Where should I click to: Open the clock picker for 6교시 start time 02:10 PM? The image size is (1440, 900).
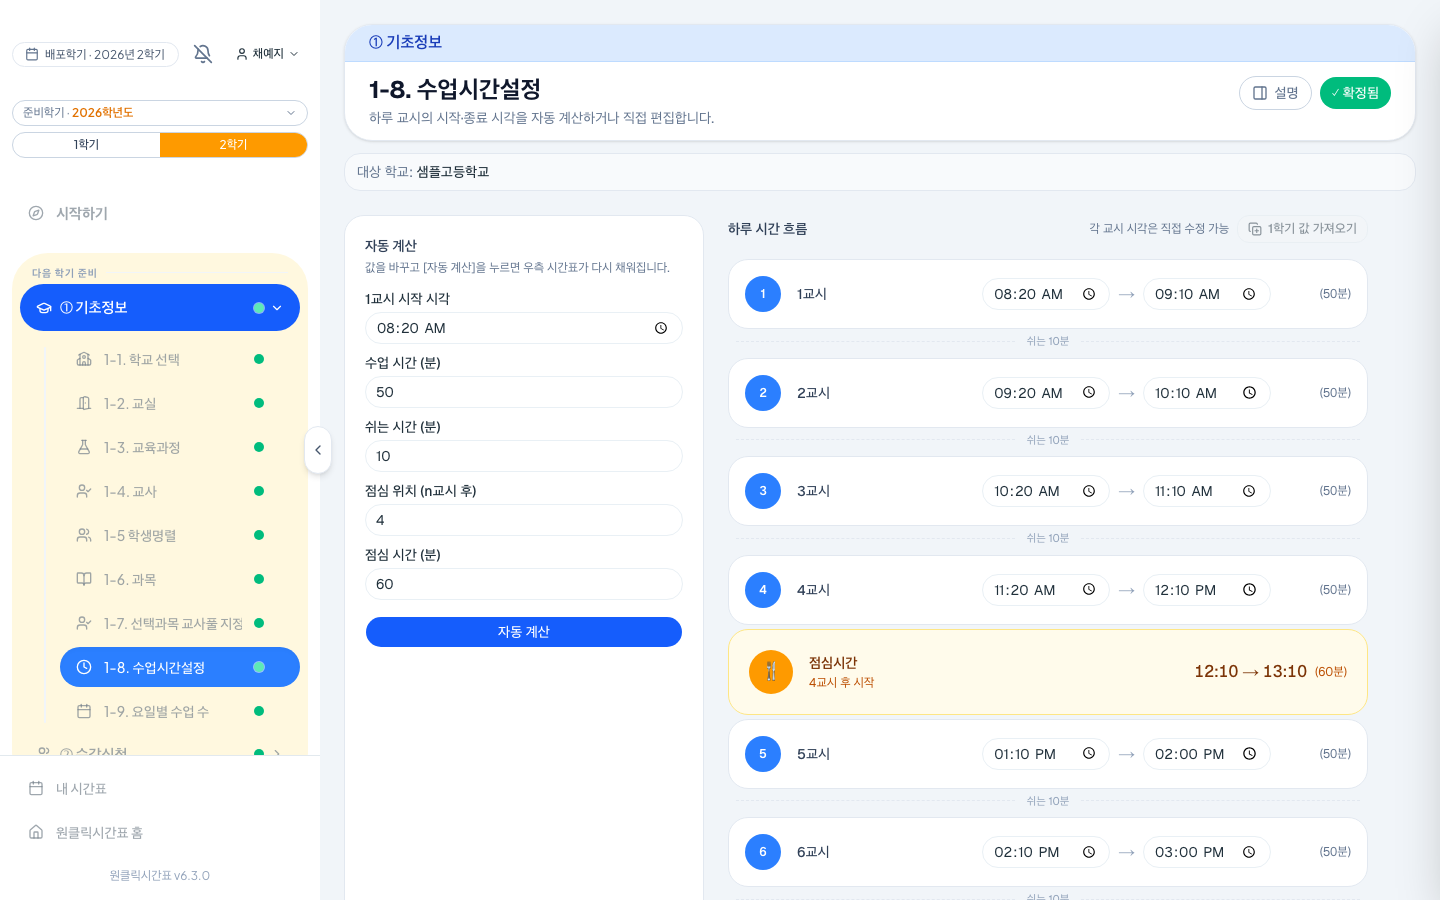pyautogui.click(x=1089, y=852)
